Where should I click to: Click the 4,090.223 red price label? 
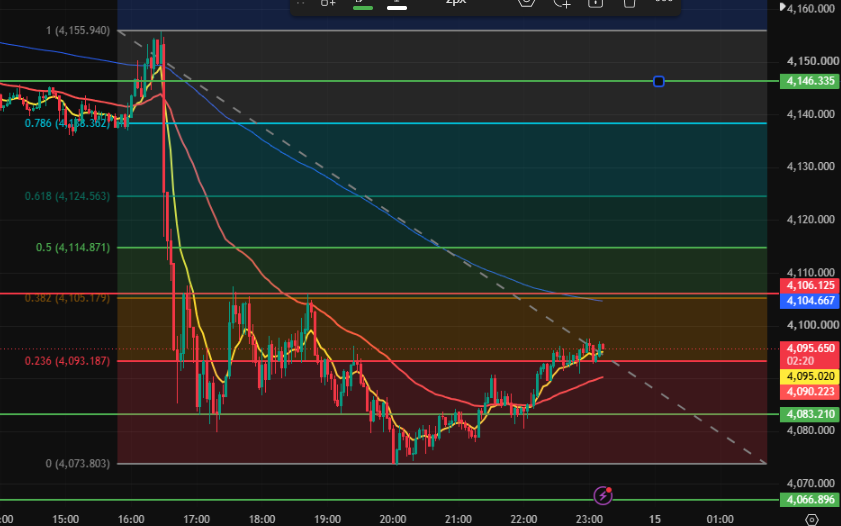tap(810, 391)
